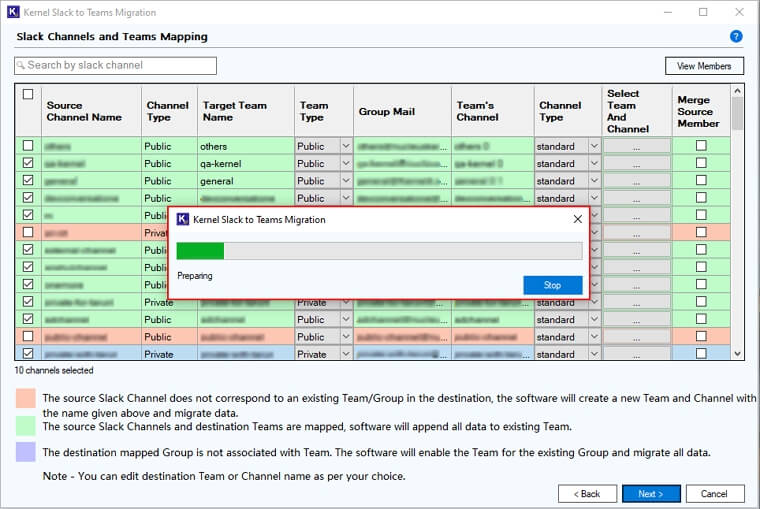Image resolution: width=760 pixels, height=509 pixels.
Task: Click the green legend color swatch
Action: click(26, 426)
